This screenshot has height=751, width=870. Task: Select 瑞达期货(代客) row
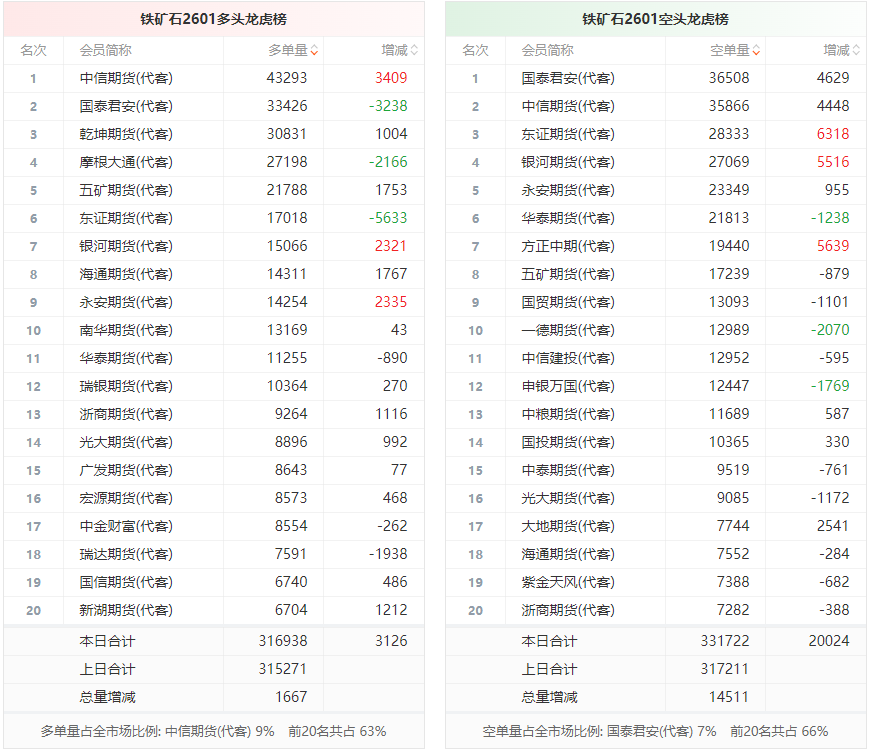(214, 555)
